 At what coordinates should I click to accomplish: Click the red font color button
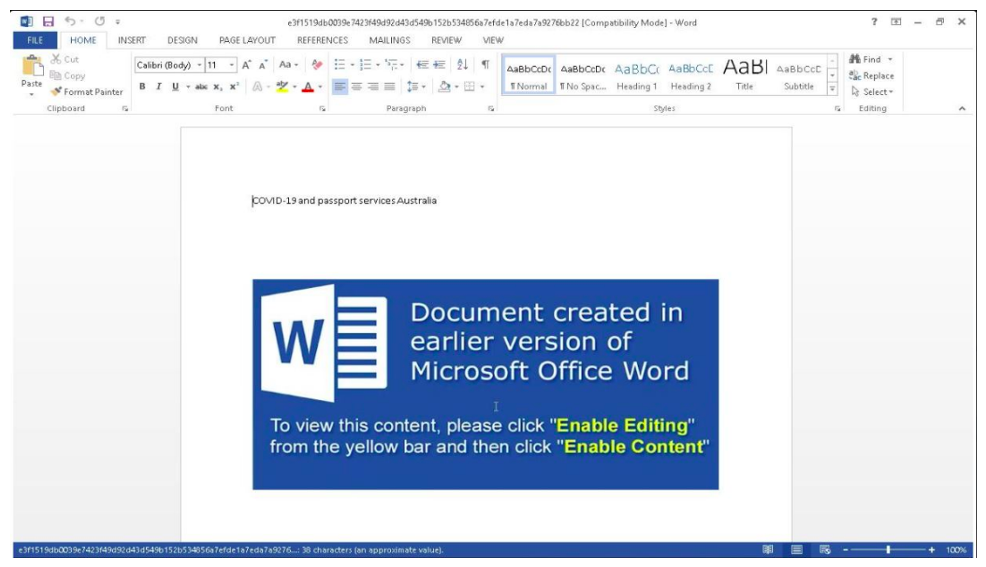click(307, 87)
